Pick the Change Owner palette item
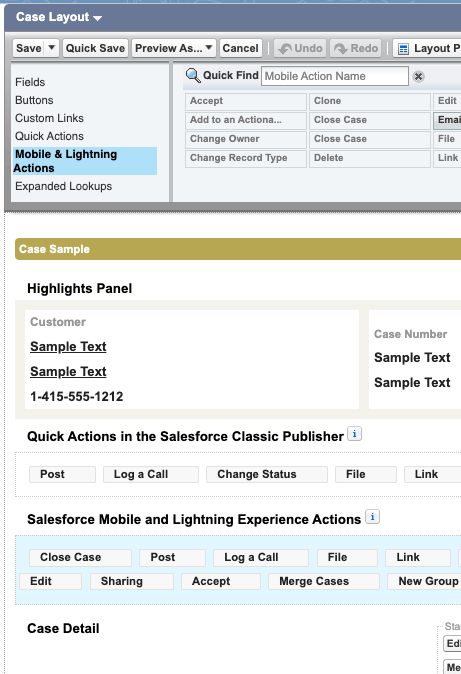Image resolution: width=461 pixels, height=674 pixels. [246, 139]
